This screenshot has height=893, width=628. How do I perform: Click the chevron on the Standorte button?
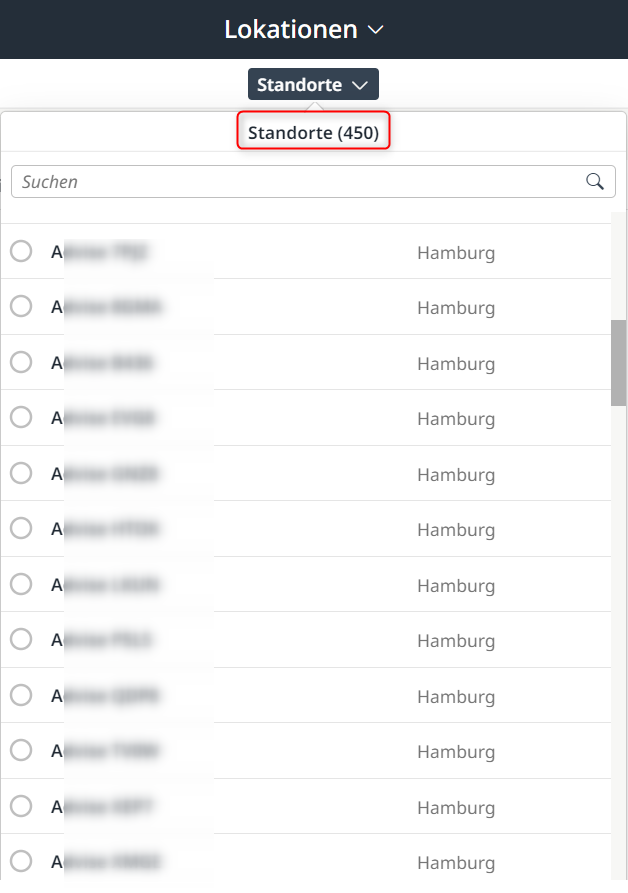pyautogui.click(x=360, y=84)
